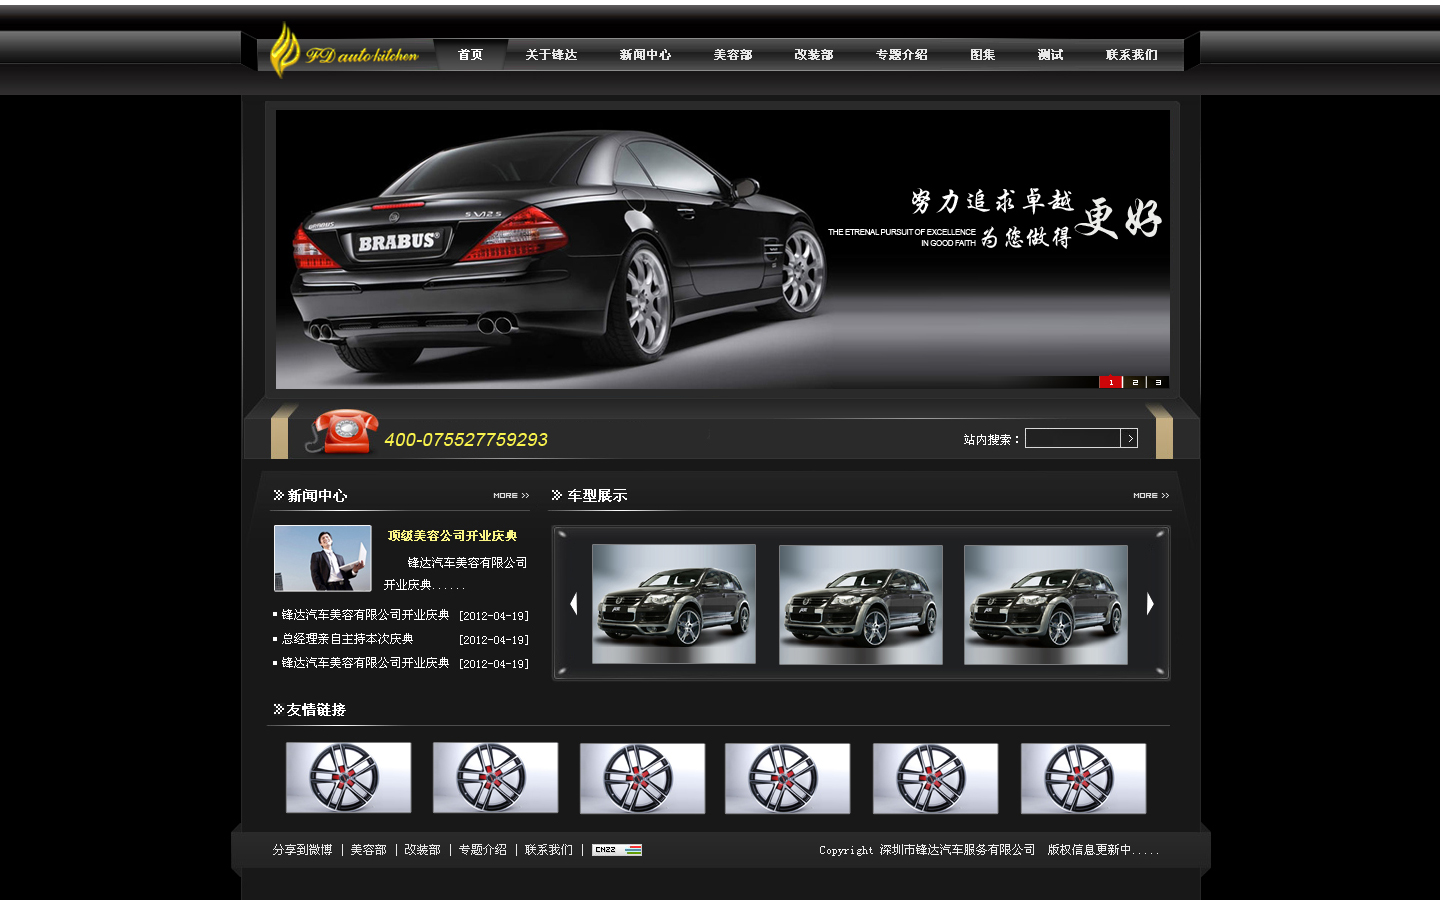The image size is (1440, 900).
Task: Go to 关于锋达 page
Action: click(551, 55)
